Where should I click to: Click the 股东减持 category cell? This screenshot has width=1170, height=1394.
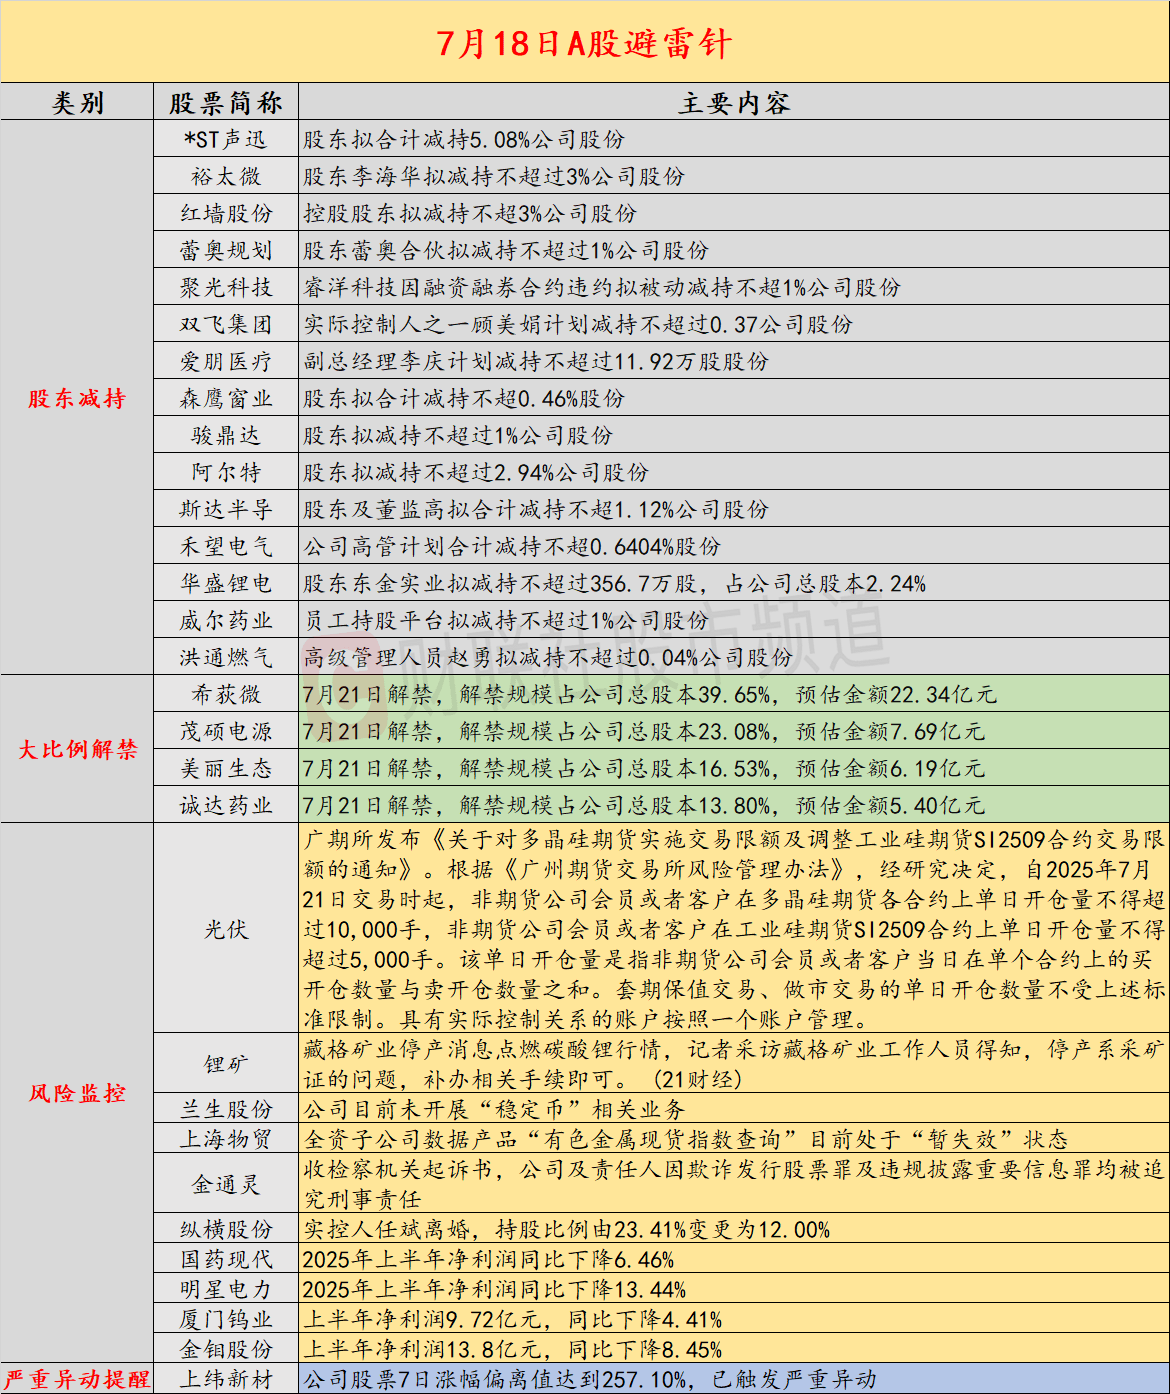[x=77, y=398]
